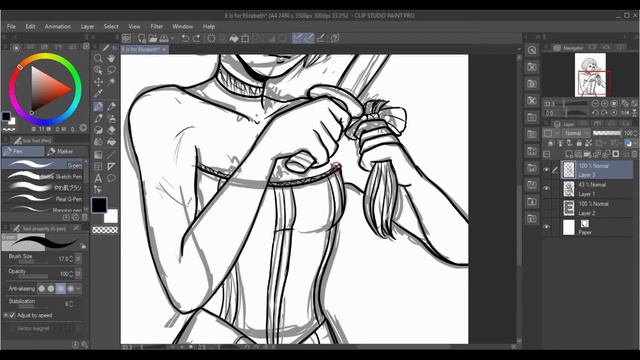Adjust Opacity value stepper arrows

coord(71,273)
